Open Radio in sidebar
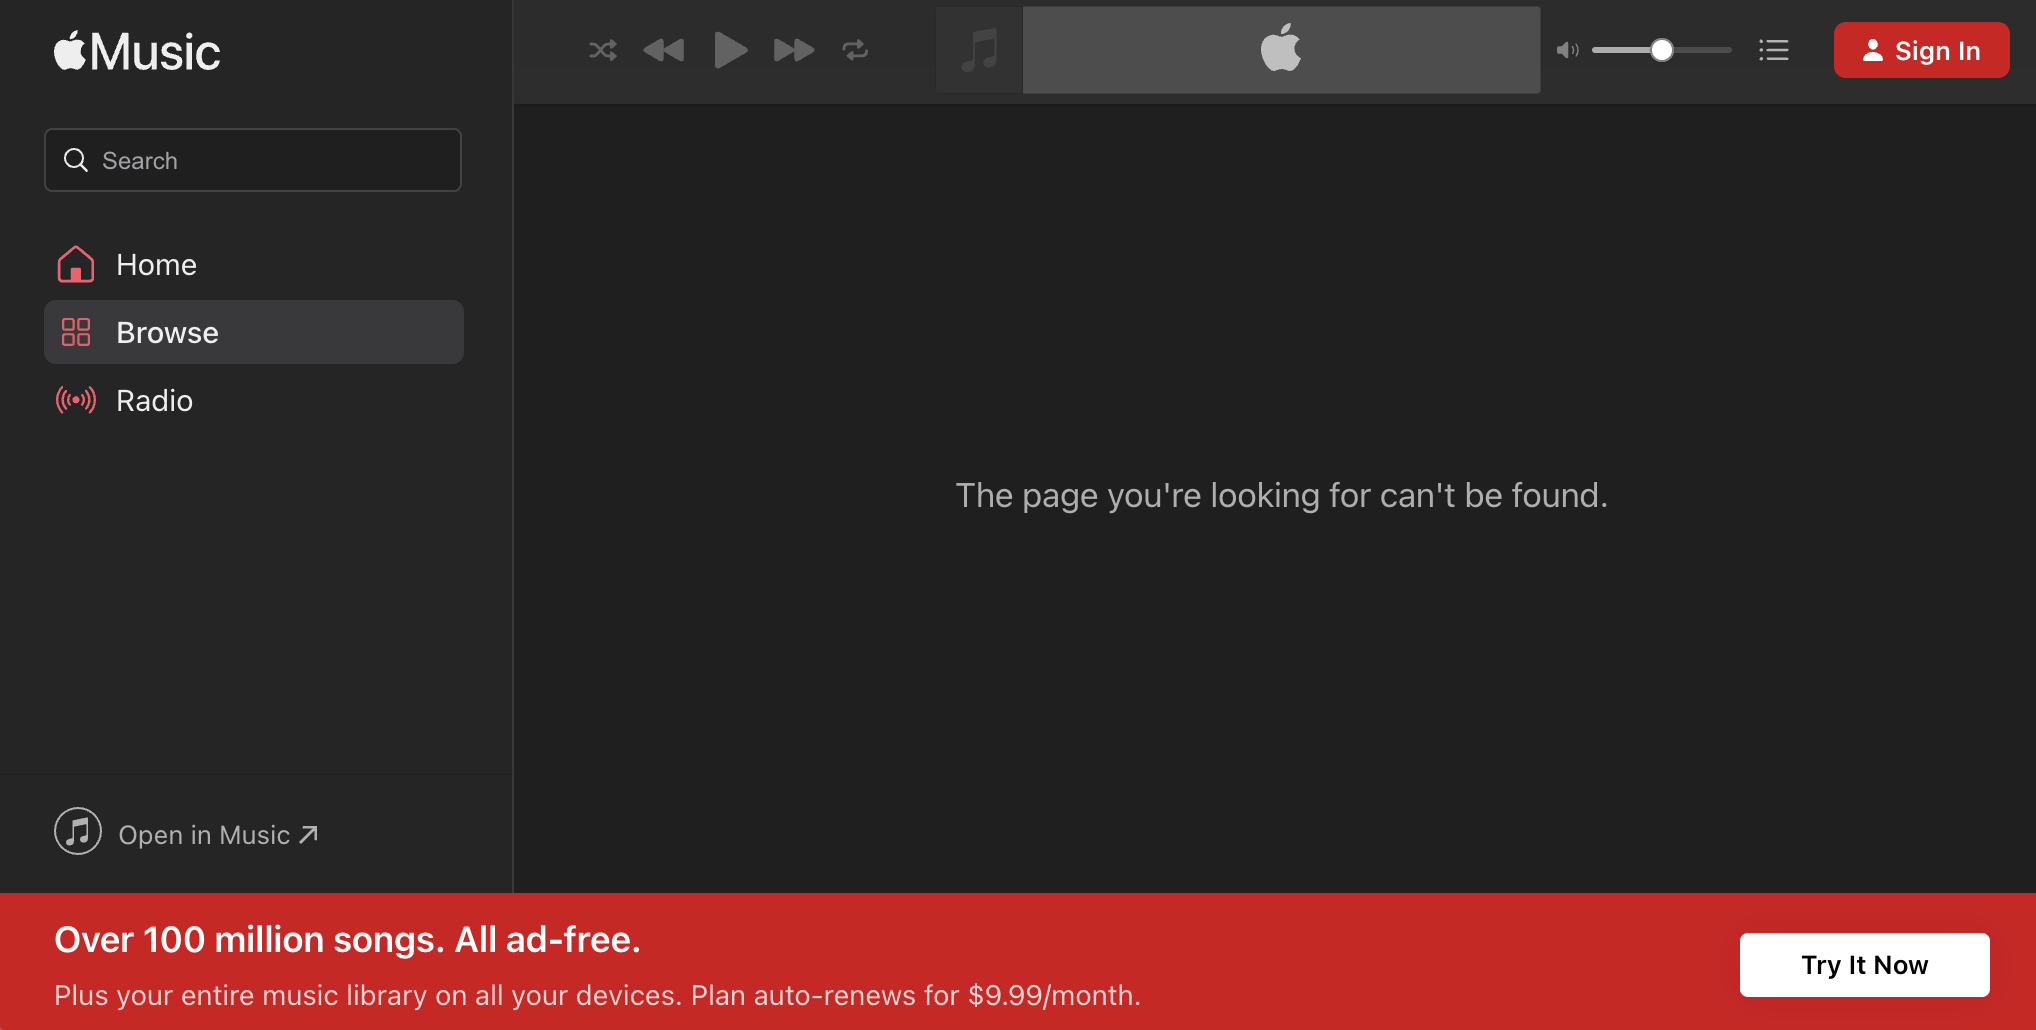 point(254,400)
